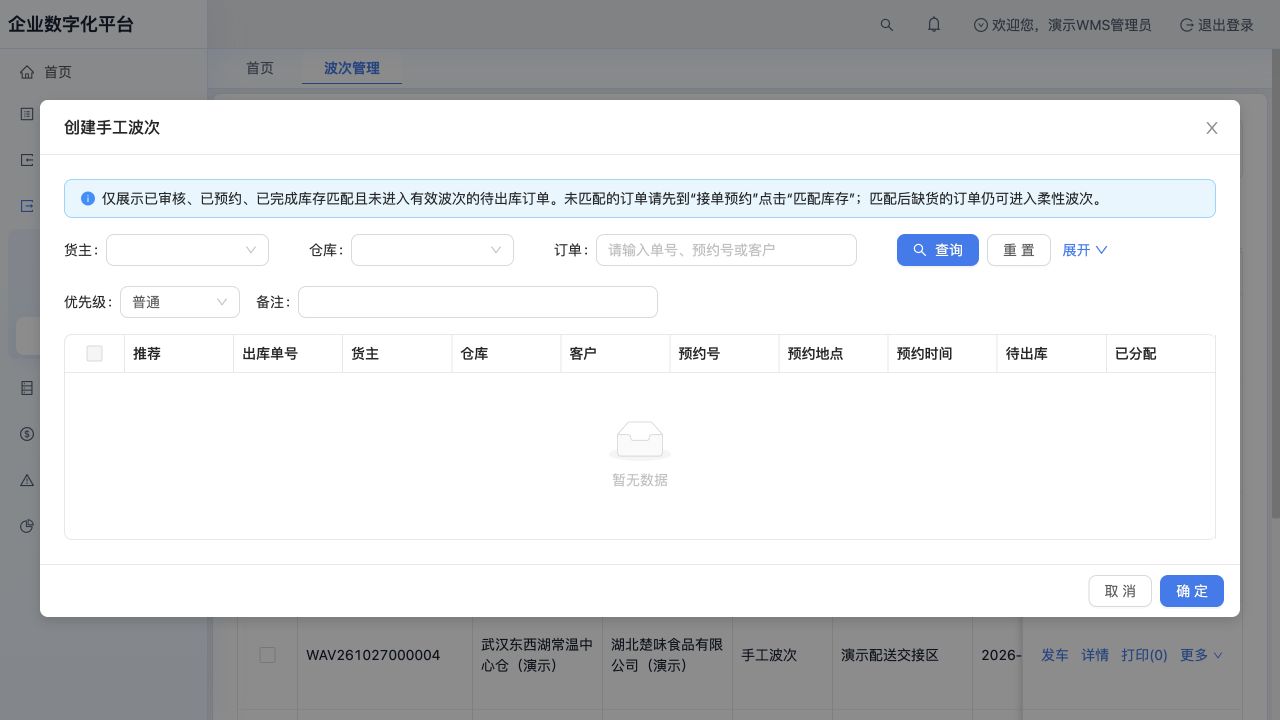
Task: Open the sidebar table-grid icon menu
Action: pos(27,388)
